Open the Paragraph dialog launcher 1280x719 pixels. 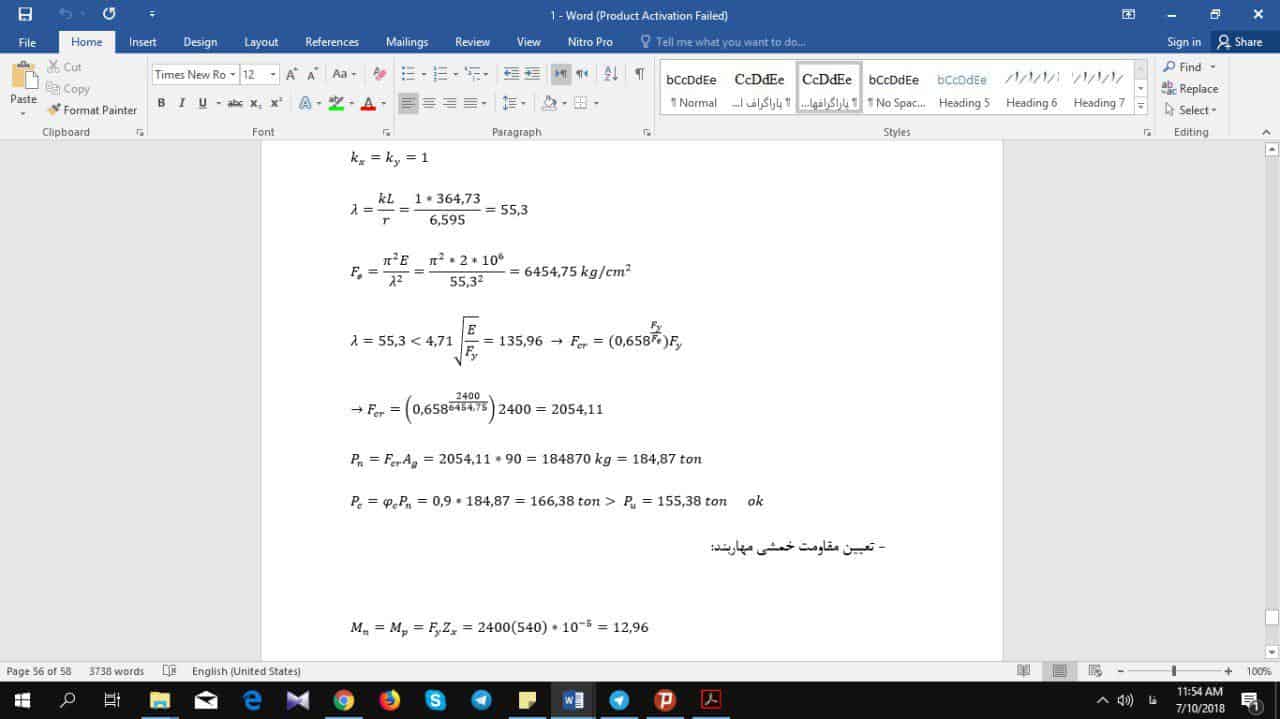point(645,132)
